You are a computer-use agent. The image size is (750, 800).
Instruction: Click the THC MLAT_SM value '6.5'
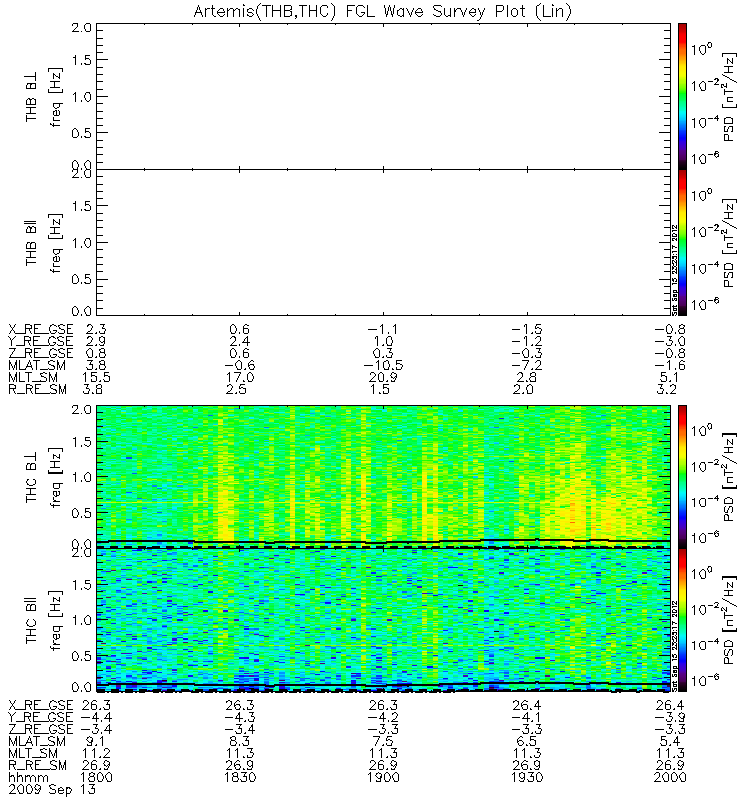coord(527,741)
